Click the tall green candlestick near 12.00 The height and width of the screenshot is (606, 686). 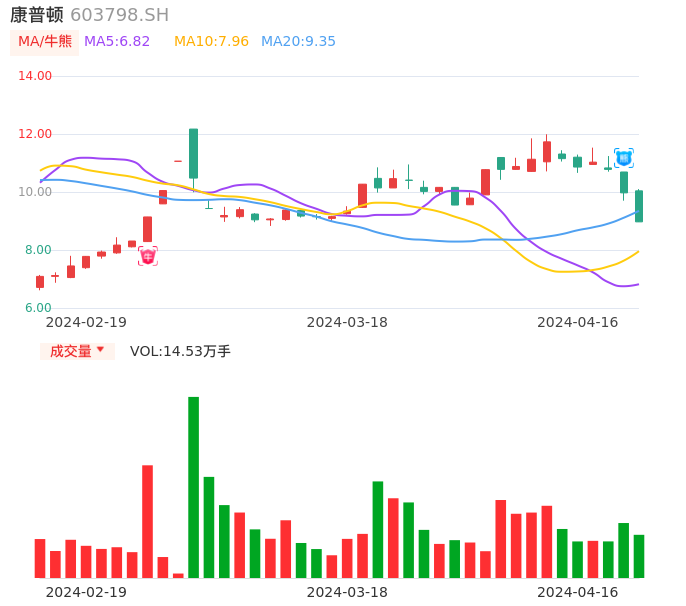(193, 153)
